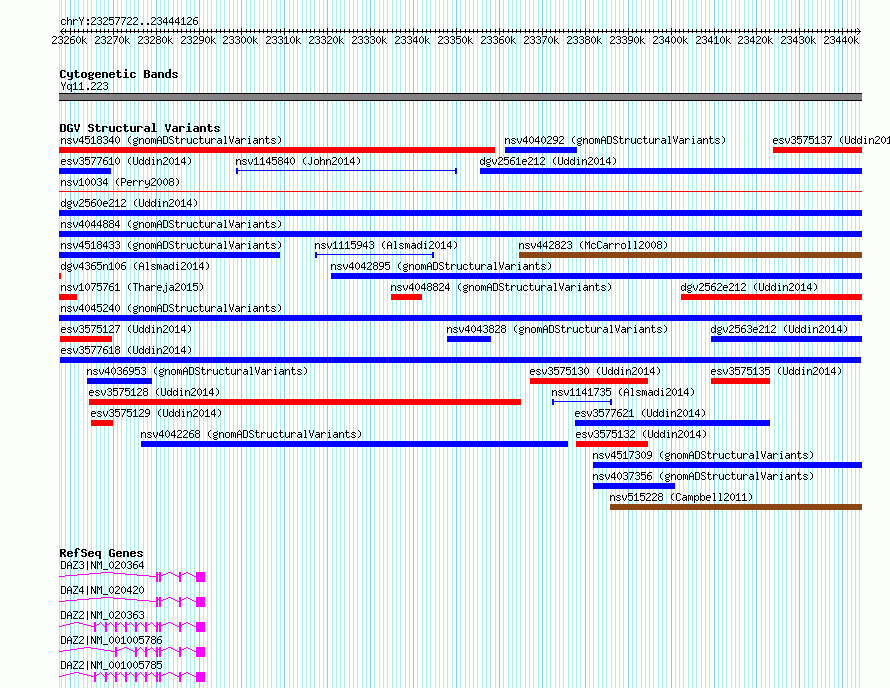This screenshot has width=890, height=688.
Task: Click the DAZ3 gene exon structure glyph
Action: (132, 577)
